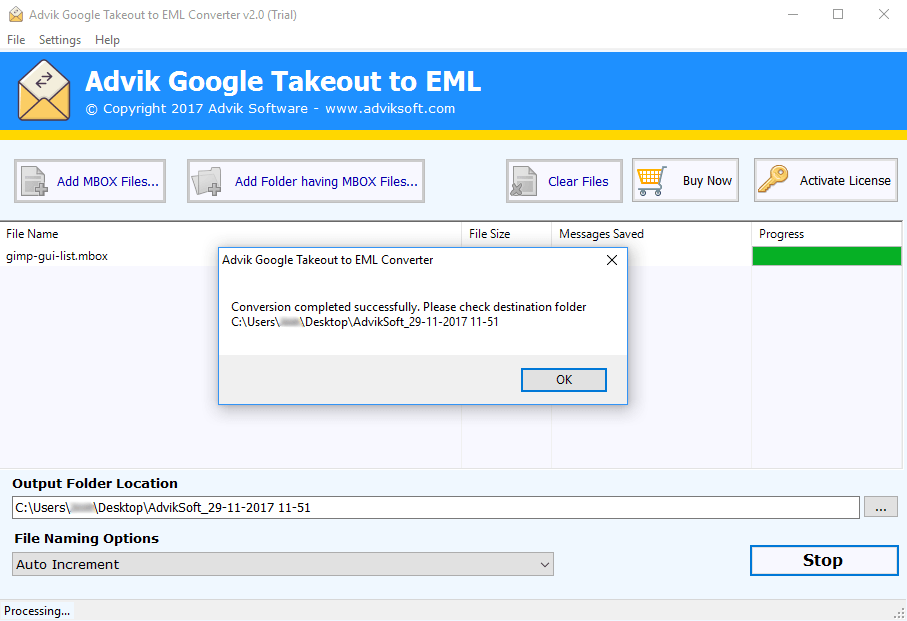Click the Clear Files label
907x621 pixels.
tap(578, 182)
